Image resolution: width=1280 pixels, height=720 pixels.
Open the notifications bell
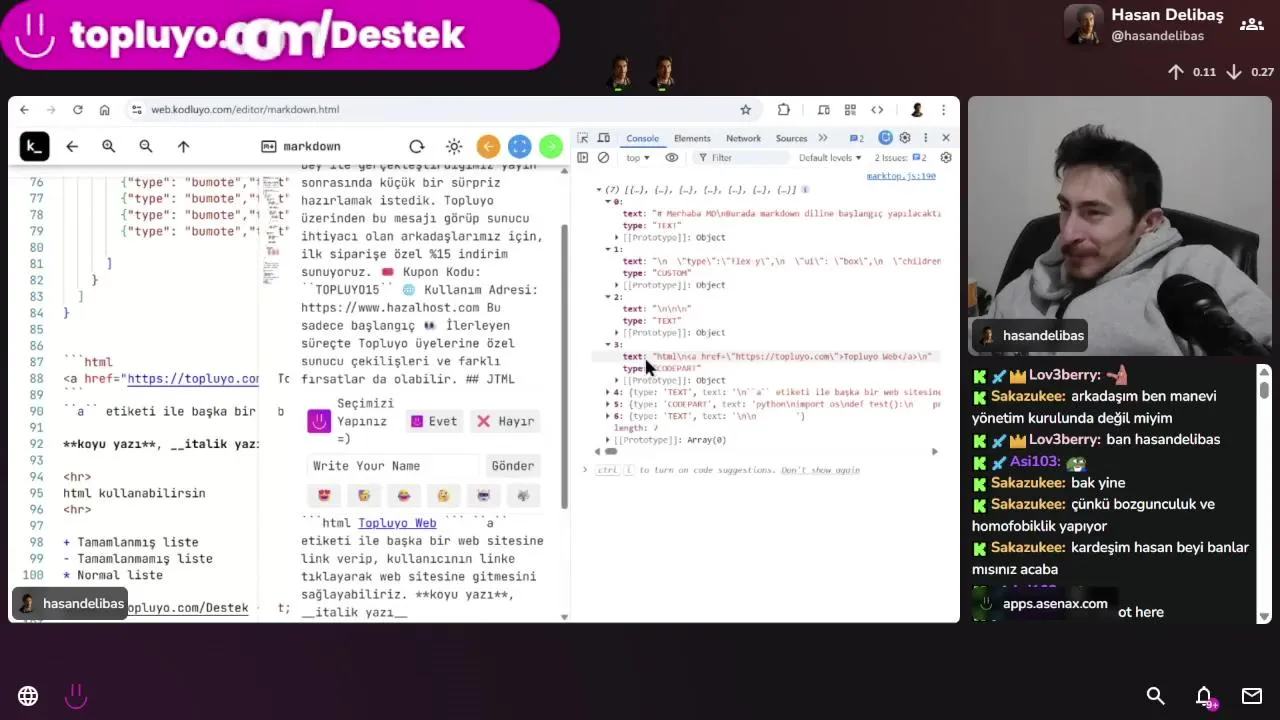pos(1204,696)
